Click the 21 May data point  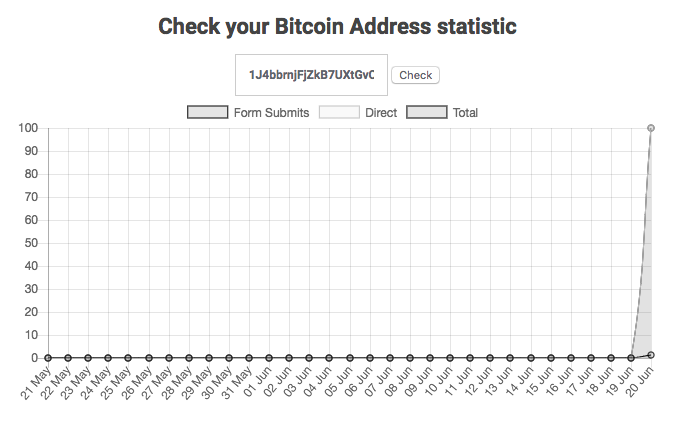point(48,358)
